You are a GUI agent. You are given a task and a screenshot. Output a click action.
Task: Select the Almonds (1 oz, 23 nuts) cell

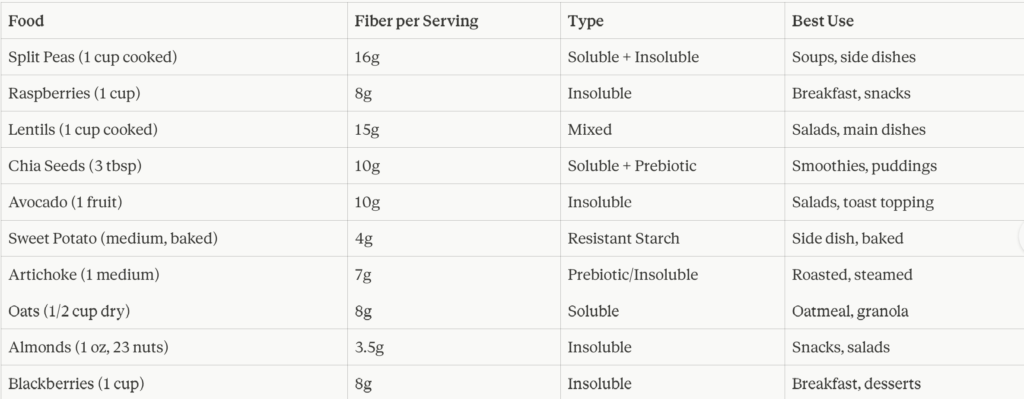click(174, 347)
